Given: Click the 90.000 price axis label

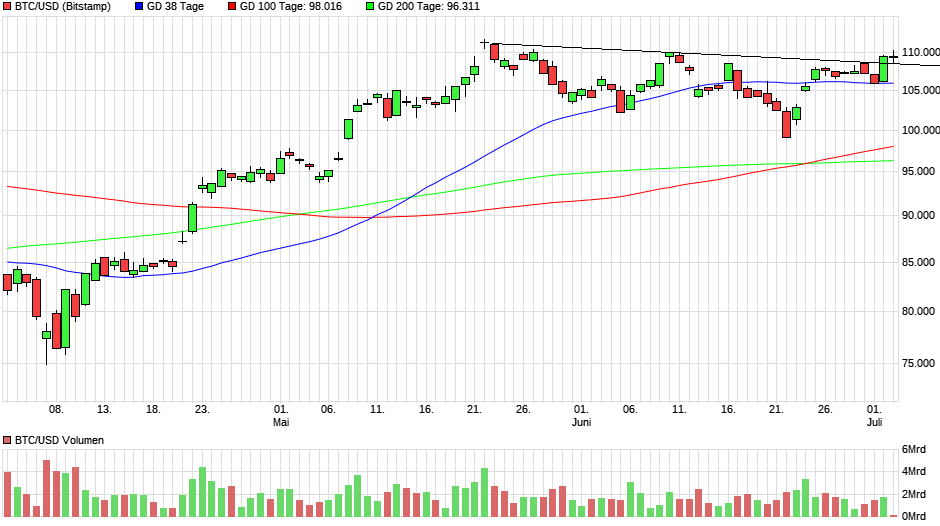Looking at the screenshot, I should (x=918, y=215).
